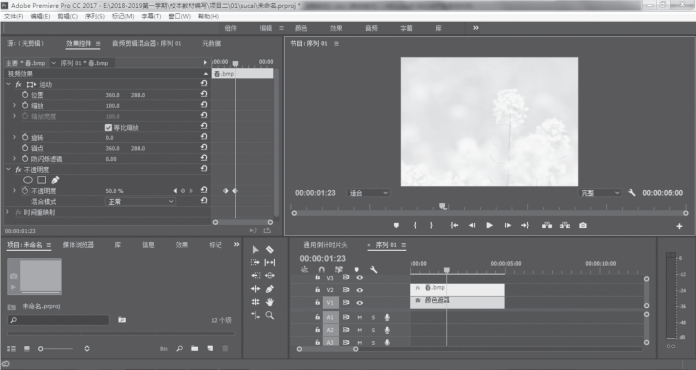Open the 完整 playback resolution dropdown

click(600, 193)
